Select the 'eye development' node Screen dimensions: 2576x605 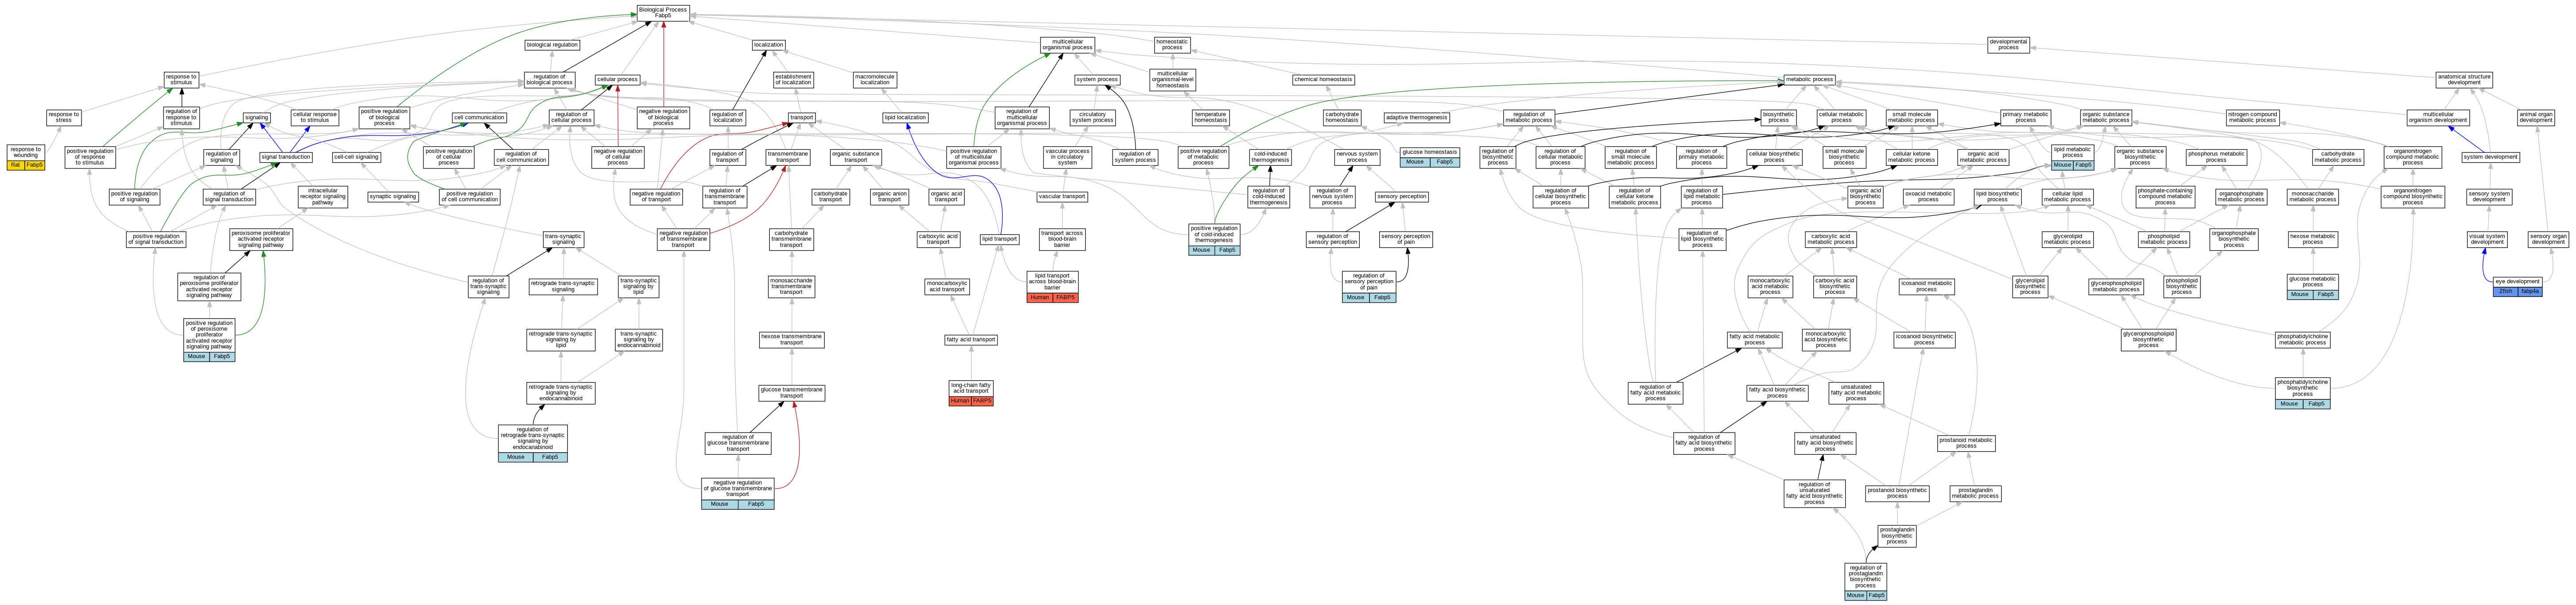(2517, 282)
